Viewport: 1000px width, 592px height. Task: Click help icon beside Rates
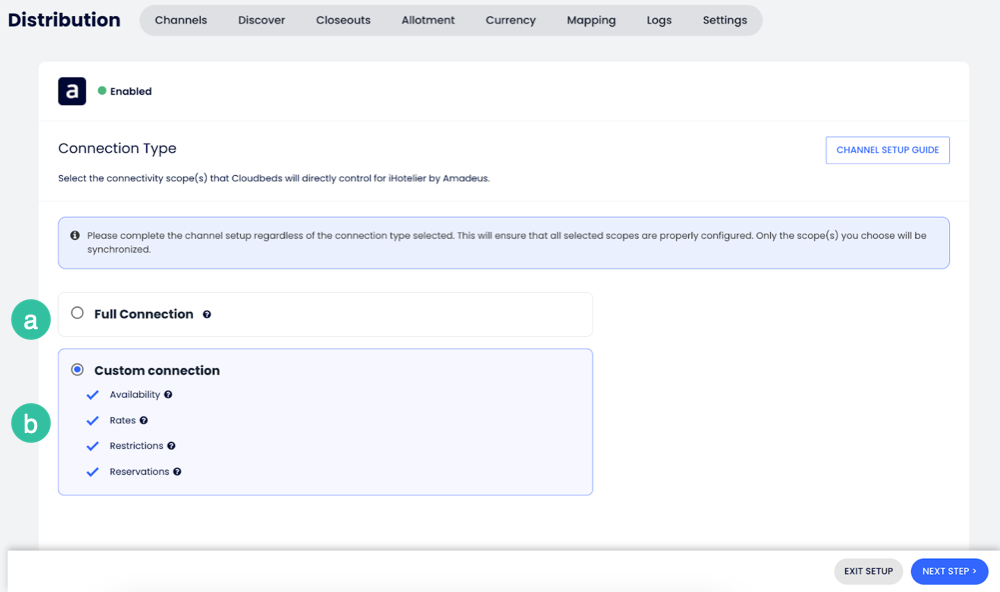click(x=144, y=421)
